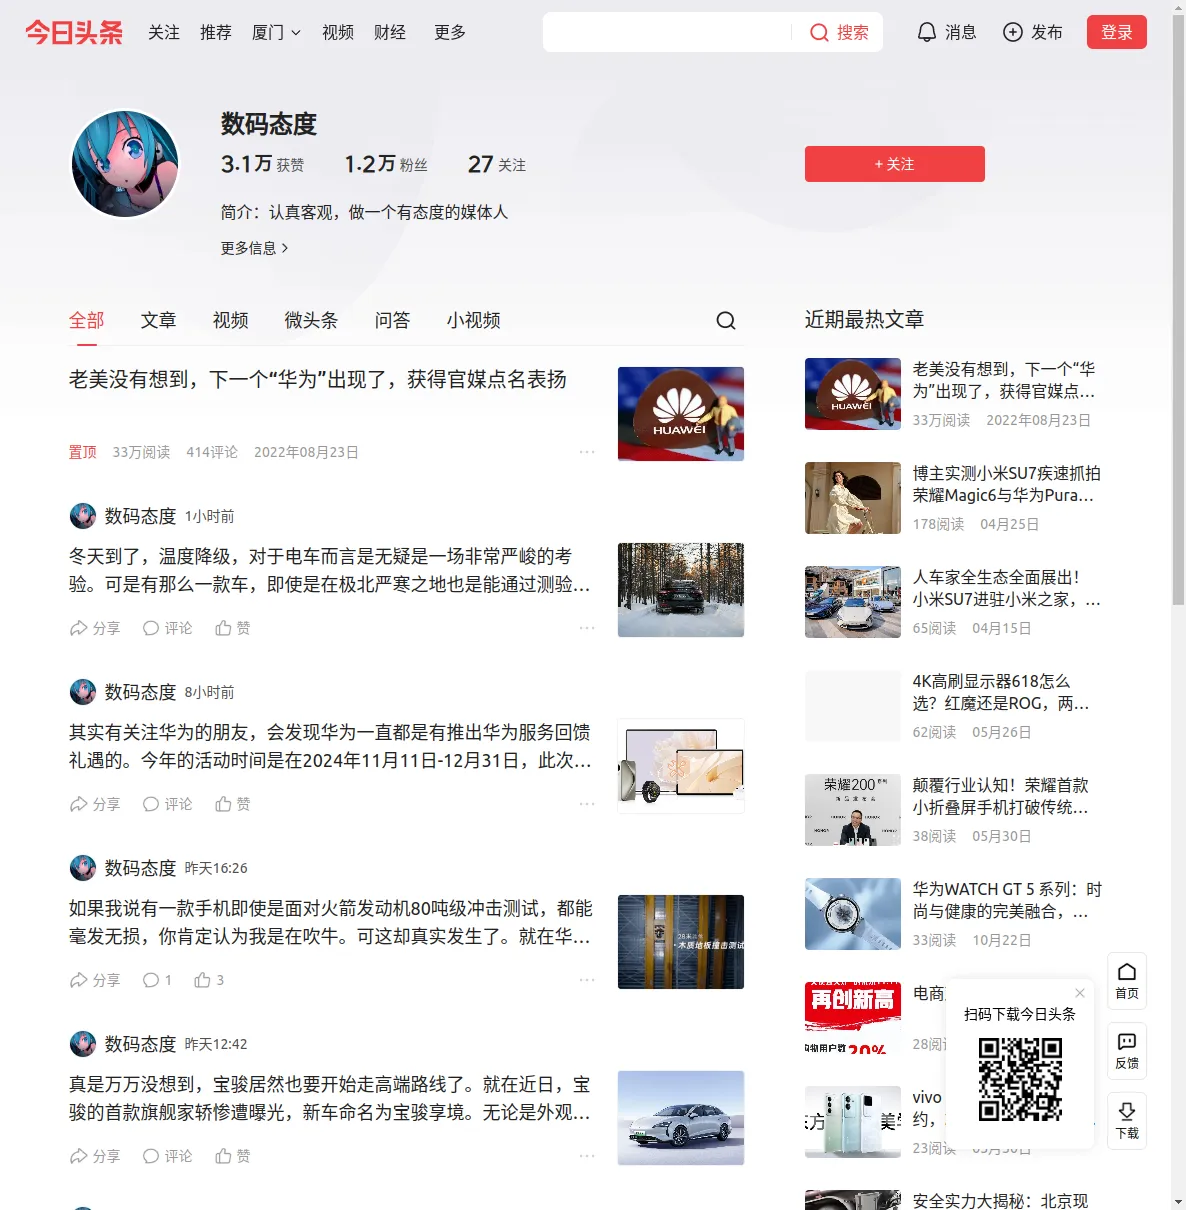Open 财经 in the top navigation
Image resolution: width=1186 pixels, height=1210 pixels.
(390, 32)
